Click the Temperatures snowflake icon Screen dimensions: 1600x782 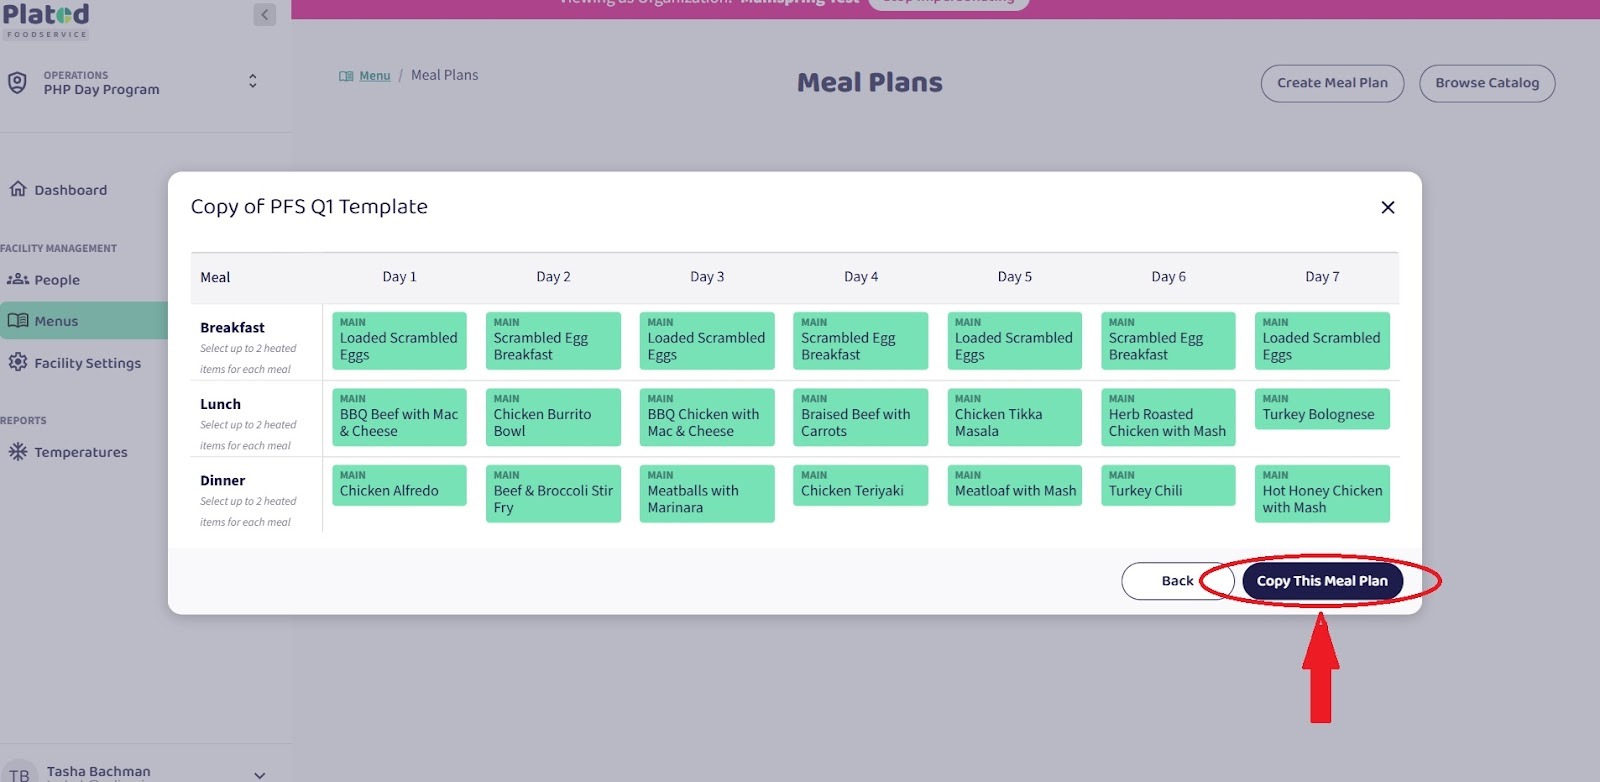coord(18,452)
